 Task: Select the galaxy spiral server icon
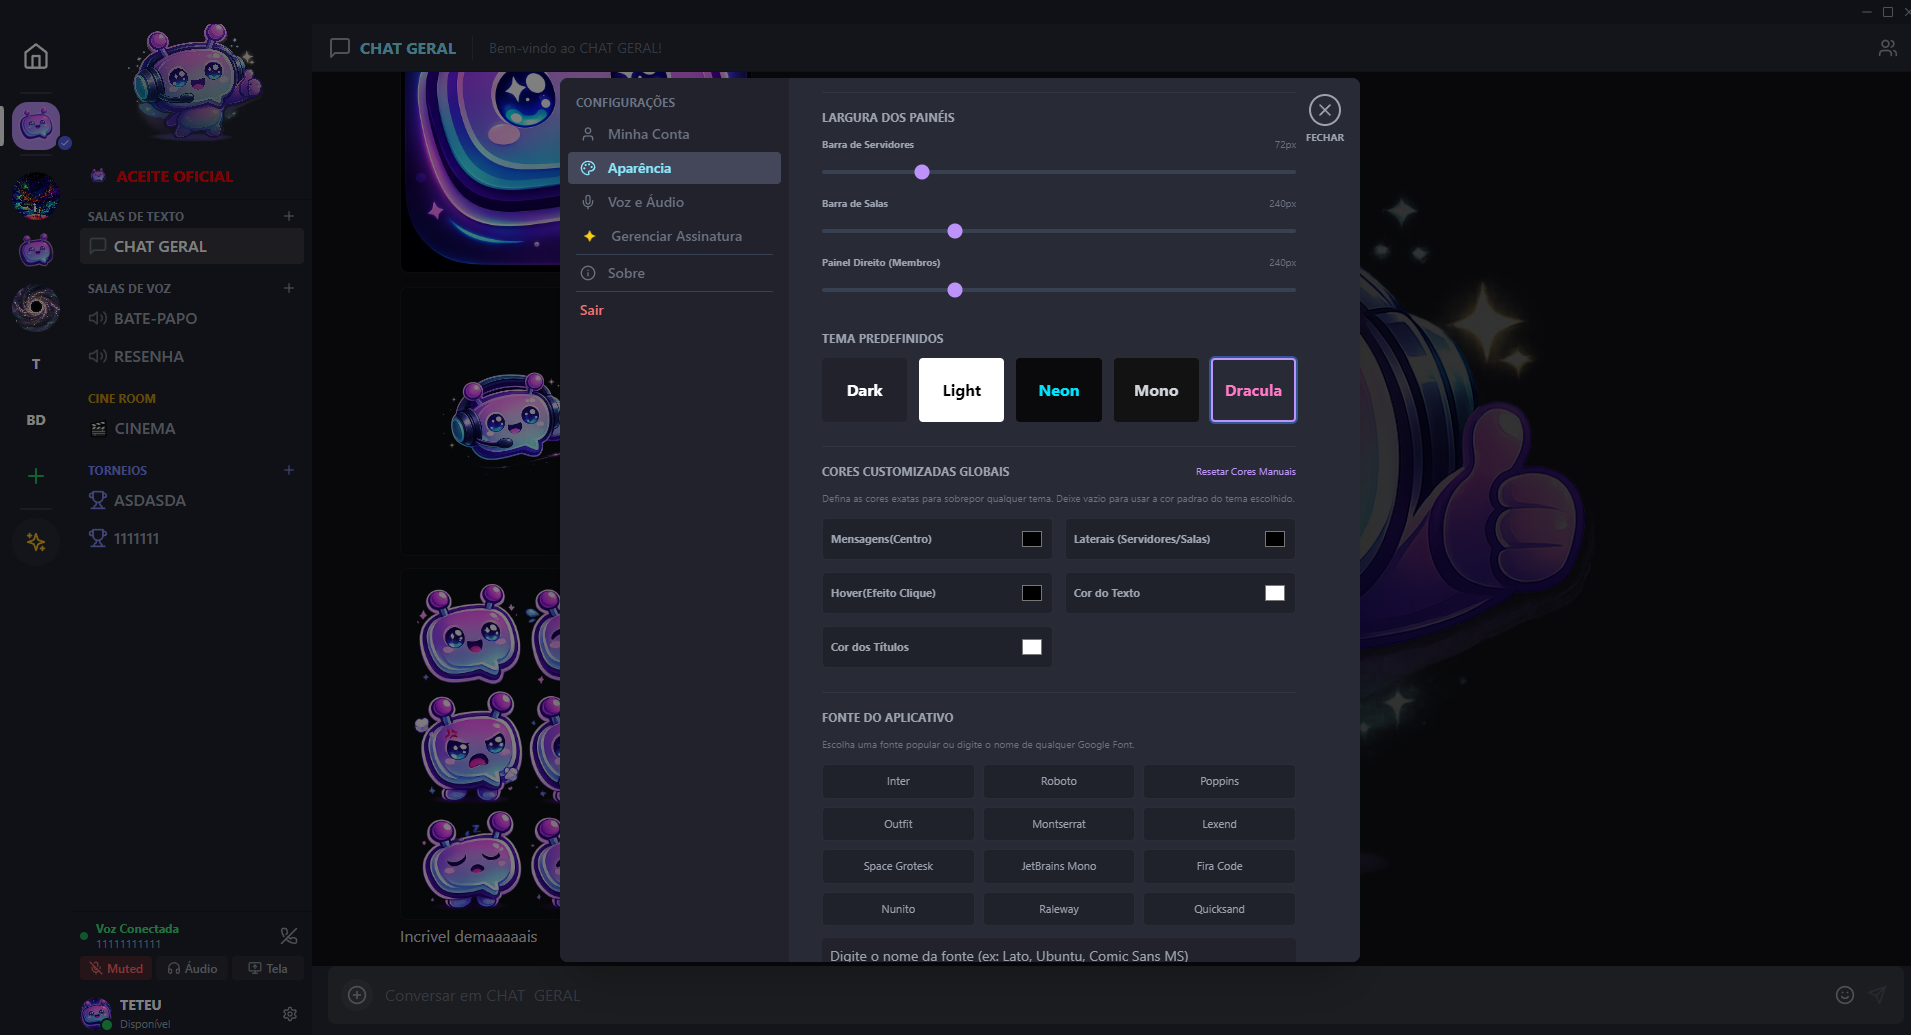click(36, 308)
